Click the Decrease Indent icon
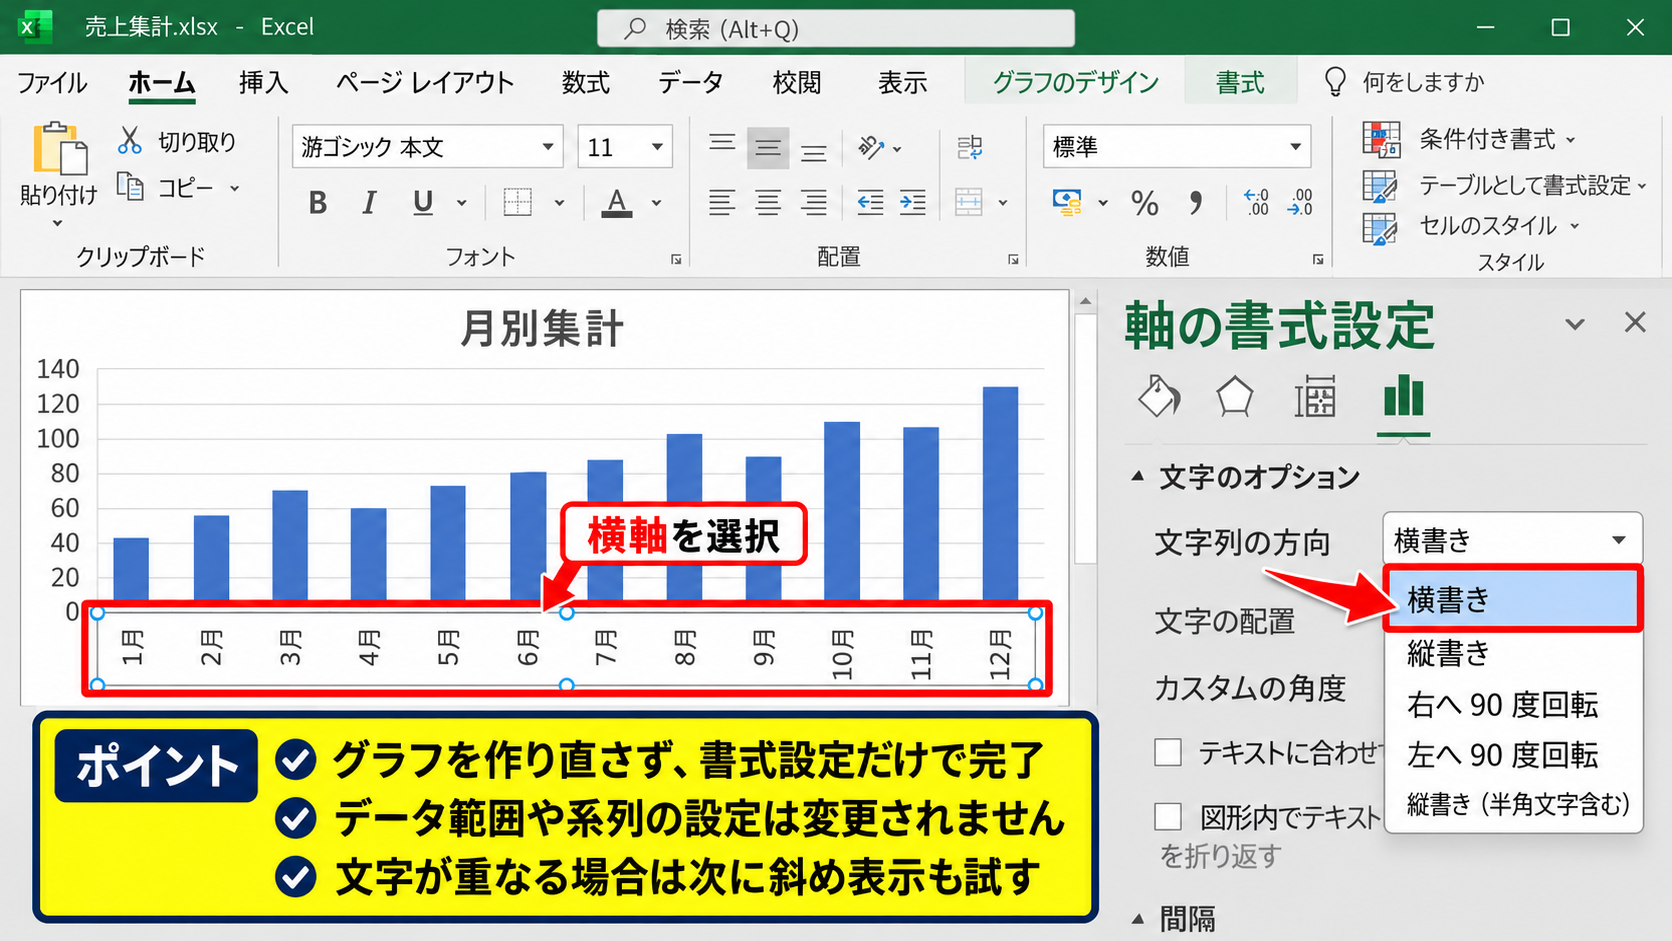 (870, 203)
